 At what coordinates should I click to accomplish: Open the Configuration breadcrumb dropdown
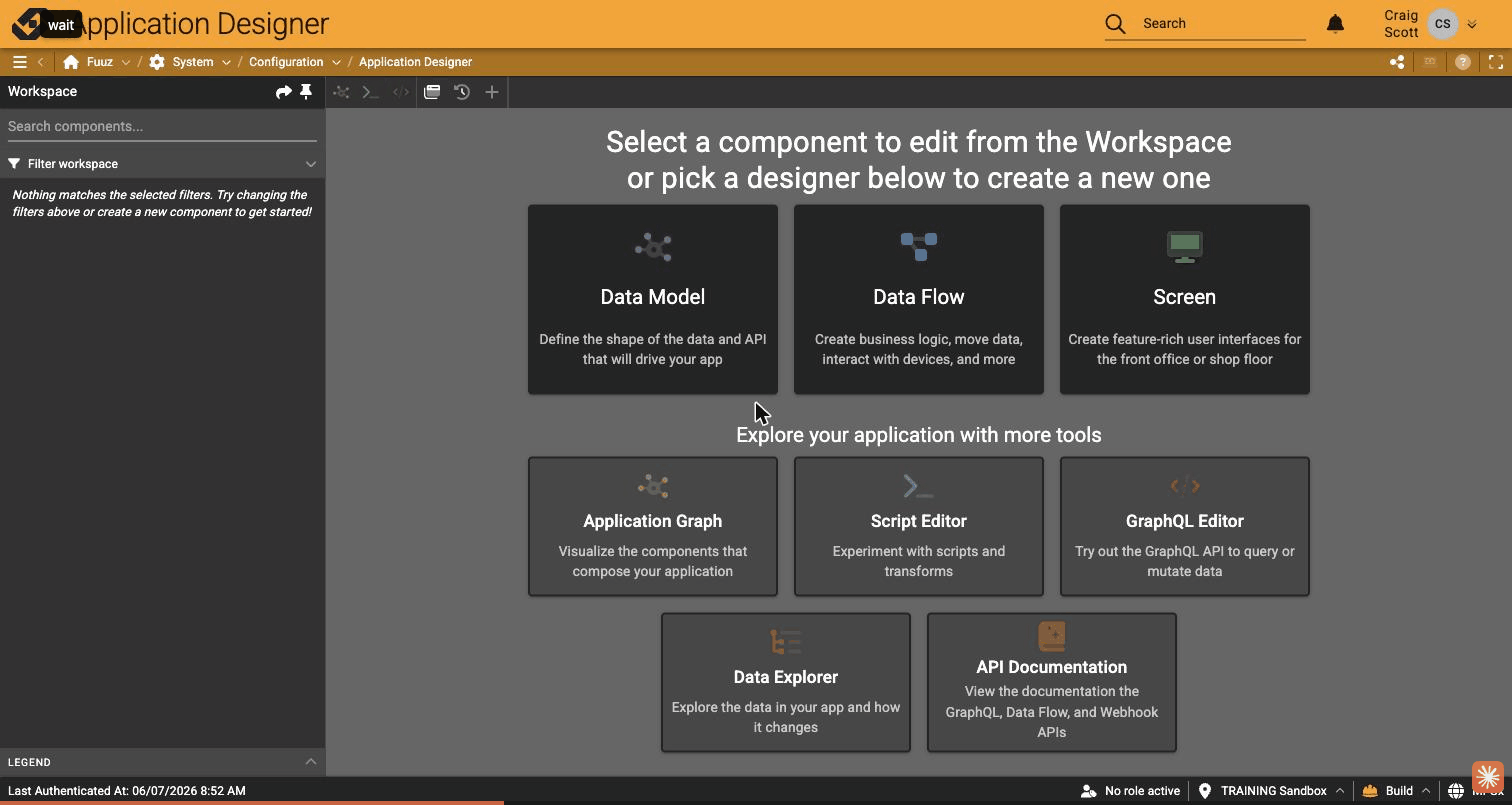tap(336, 62)
